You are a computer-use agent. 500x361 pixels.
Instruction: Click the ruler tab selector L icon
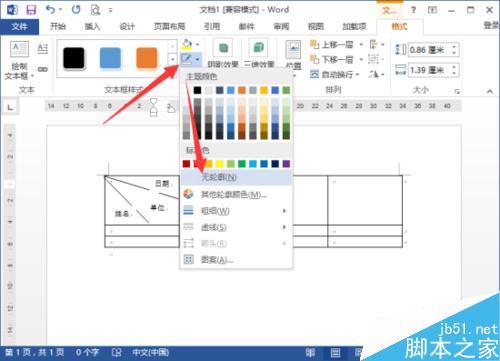point(10,107)
